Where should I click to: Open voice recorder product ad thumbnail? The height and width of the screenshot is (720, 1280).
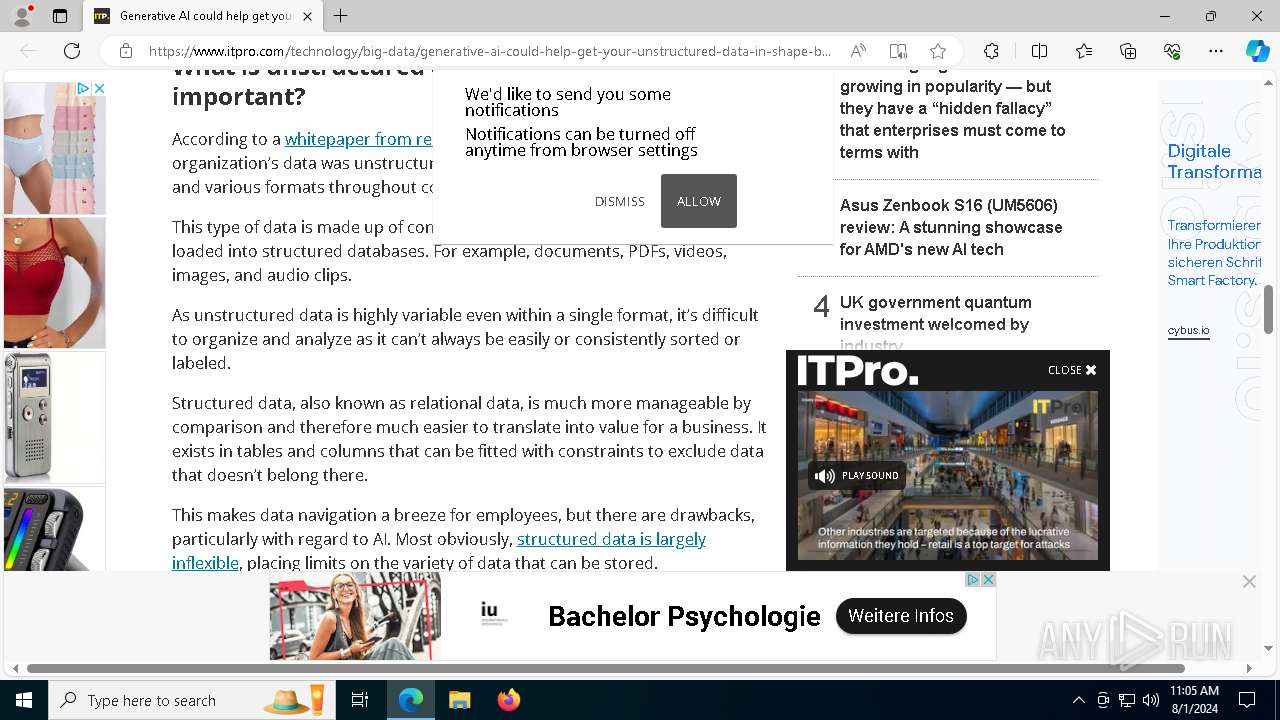(x=55, y=417)
